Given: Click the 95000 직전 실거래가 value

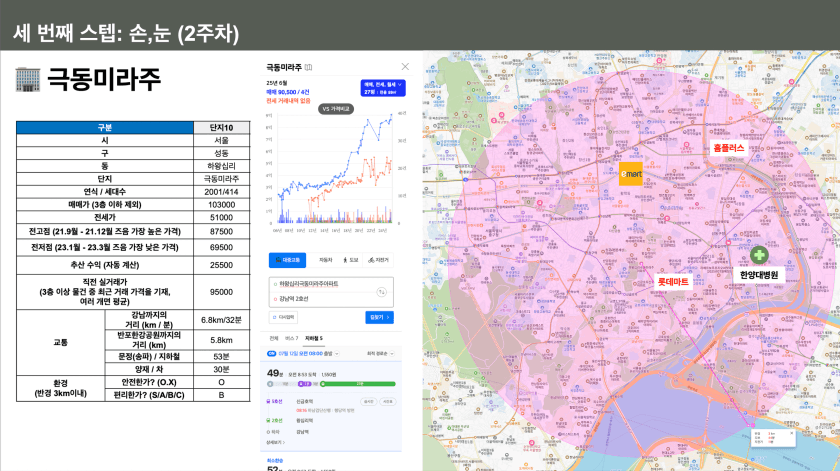Looking at the screenshot, I should [x=221, y=292].
